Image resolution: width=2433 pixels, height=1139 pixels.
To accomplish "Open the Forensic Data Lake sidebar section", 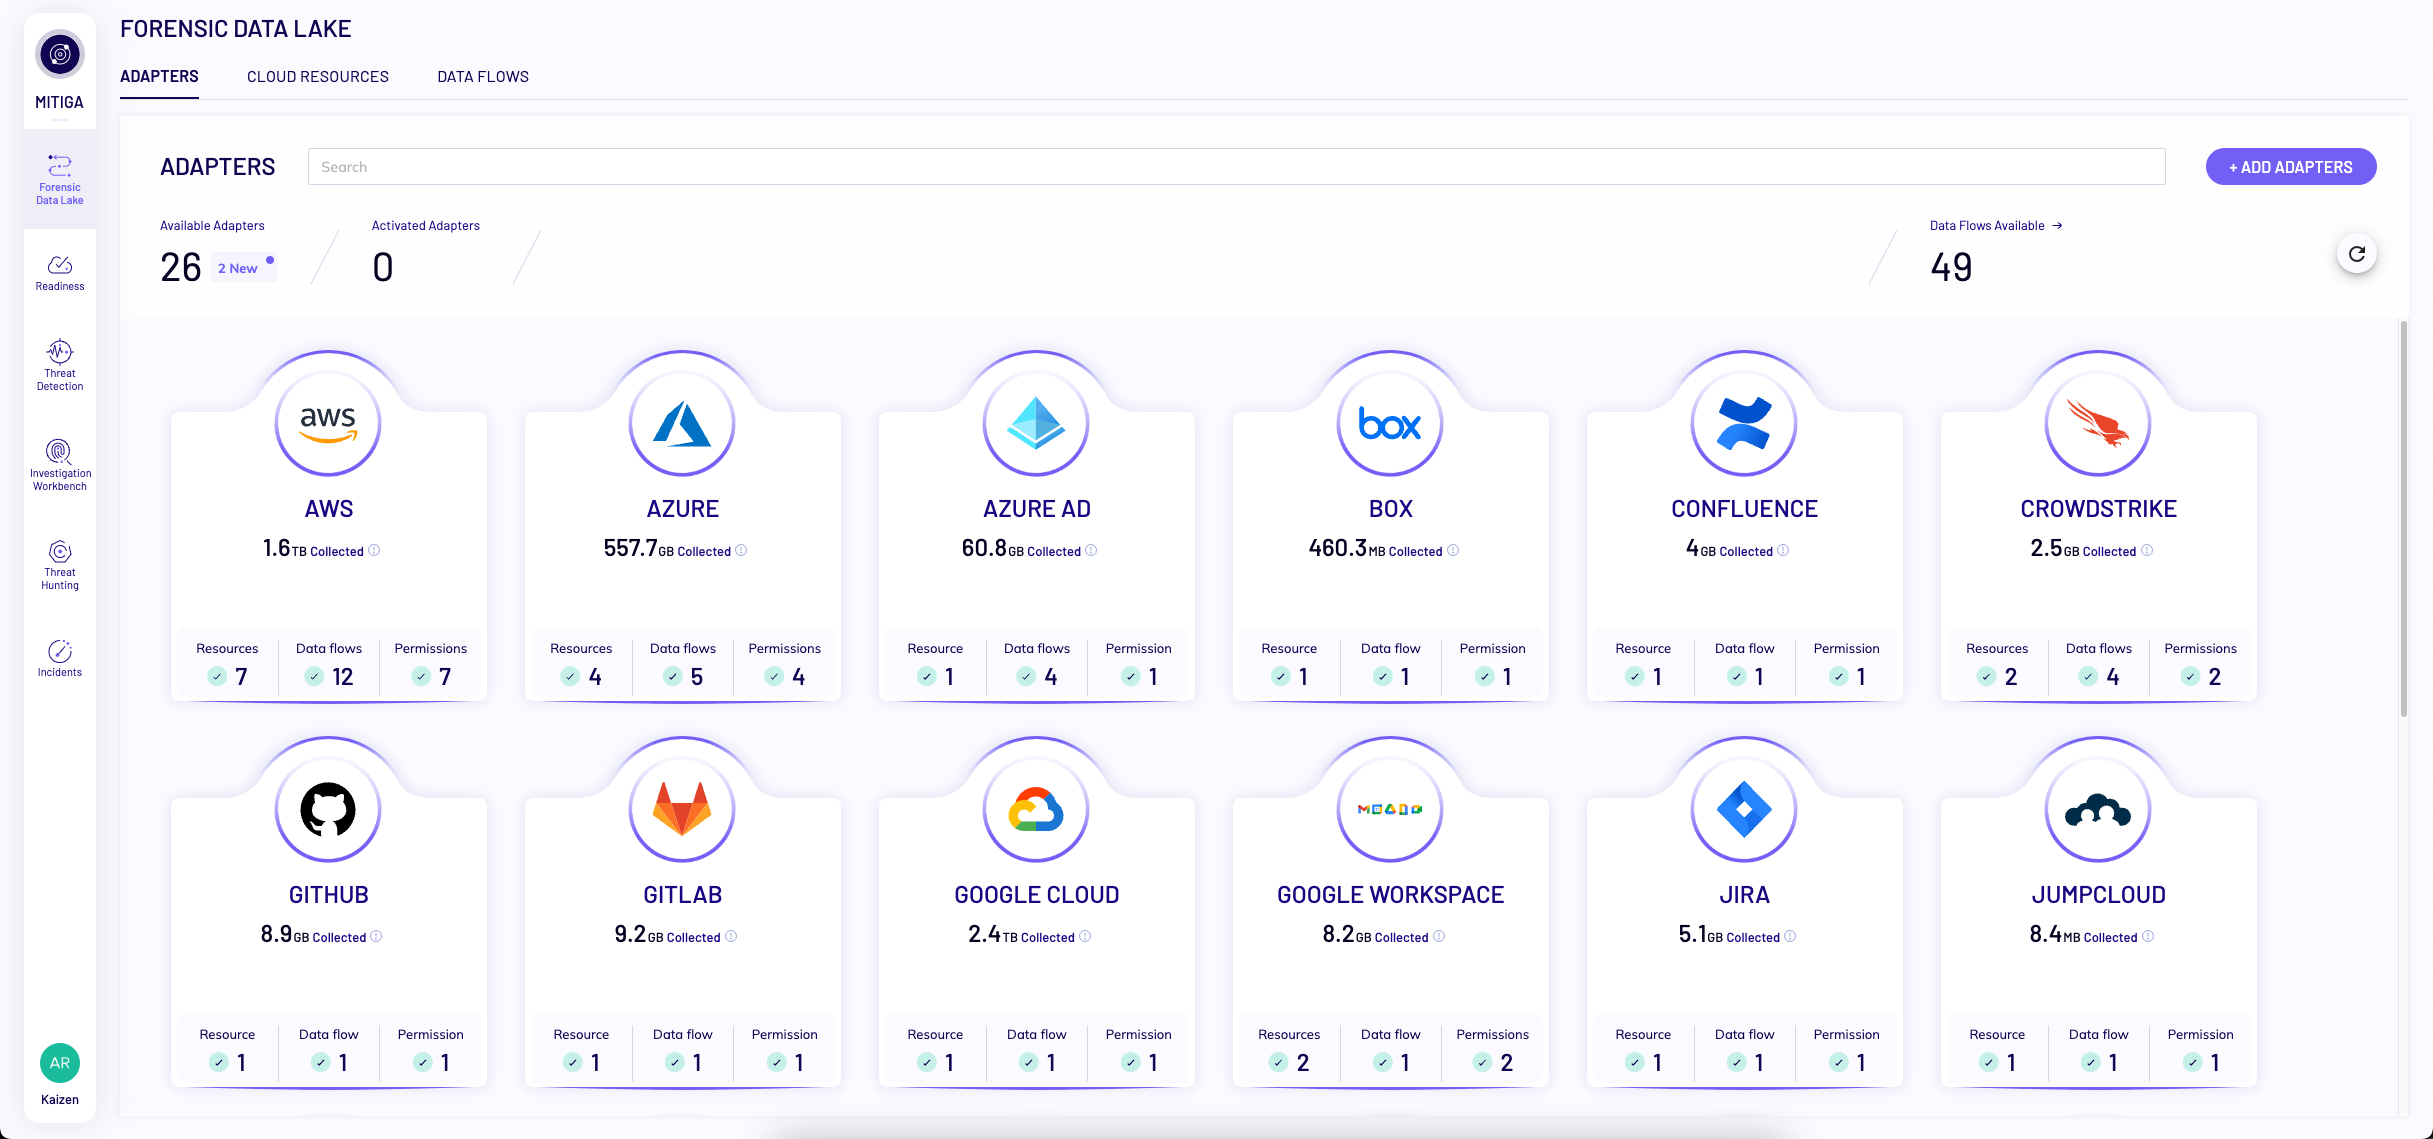I will pyautogui.click(x=60, y=180).
